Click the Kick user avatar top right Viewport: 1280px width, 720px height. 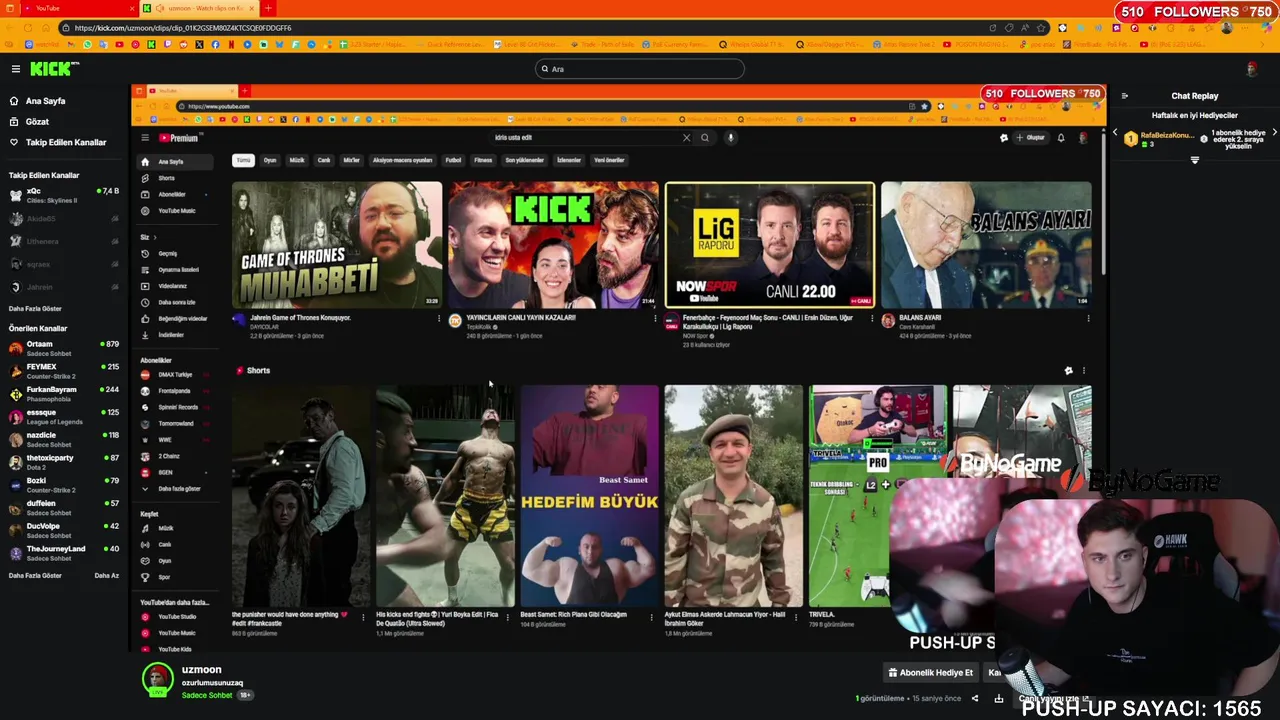tap(1251, 69)
